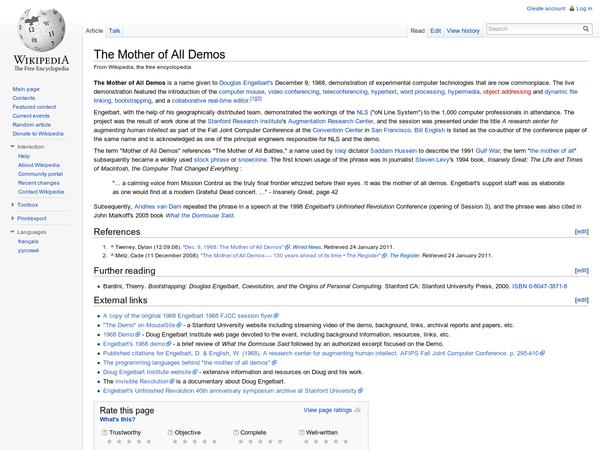Click external-link icon after The Register reference title
Viewport: 600px width, 450px height.
pyautogui.click(x=384, y=256)
